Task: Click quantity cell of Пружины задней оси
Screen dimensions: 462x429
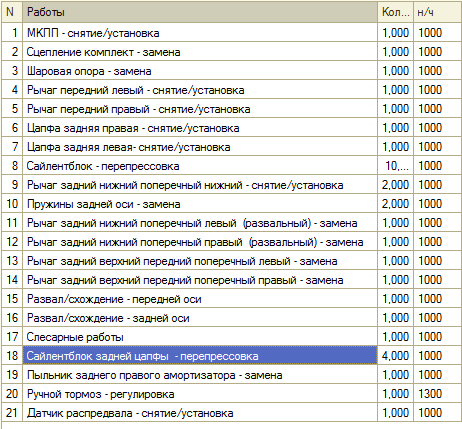Action: point(396,204)
